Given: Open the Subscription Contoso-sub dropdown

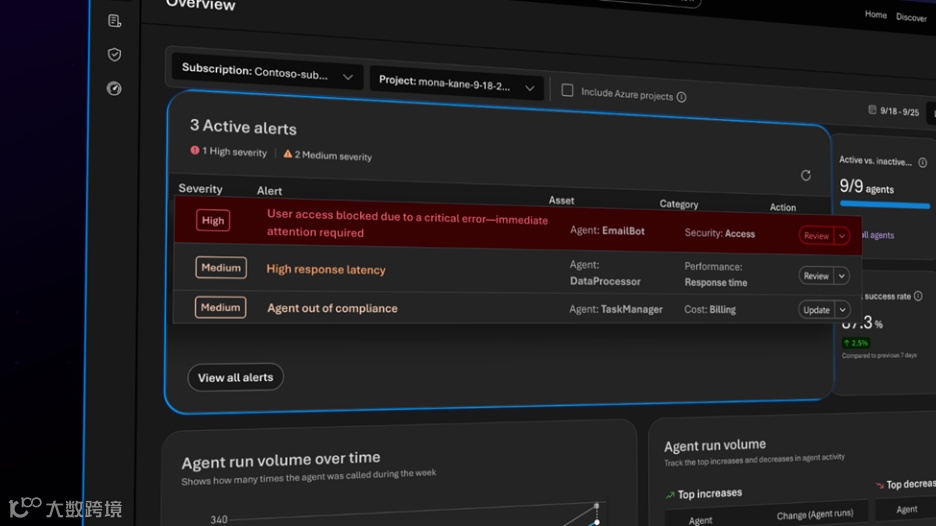Looking at the screenshot, I should [x=267, y=73].
